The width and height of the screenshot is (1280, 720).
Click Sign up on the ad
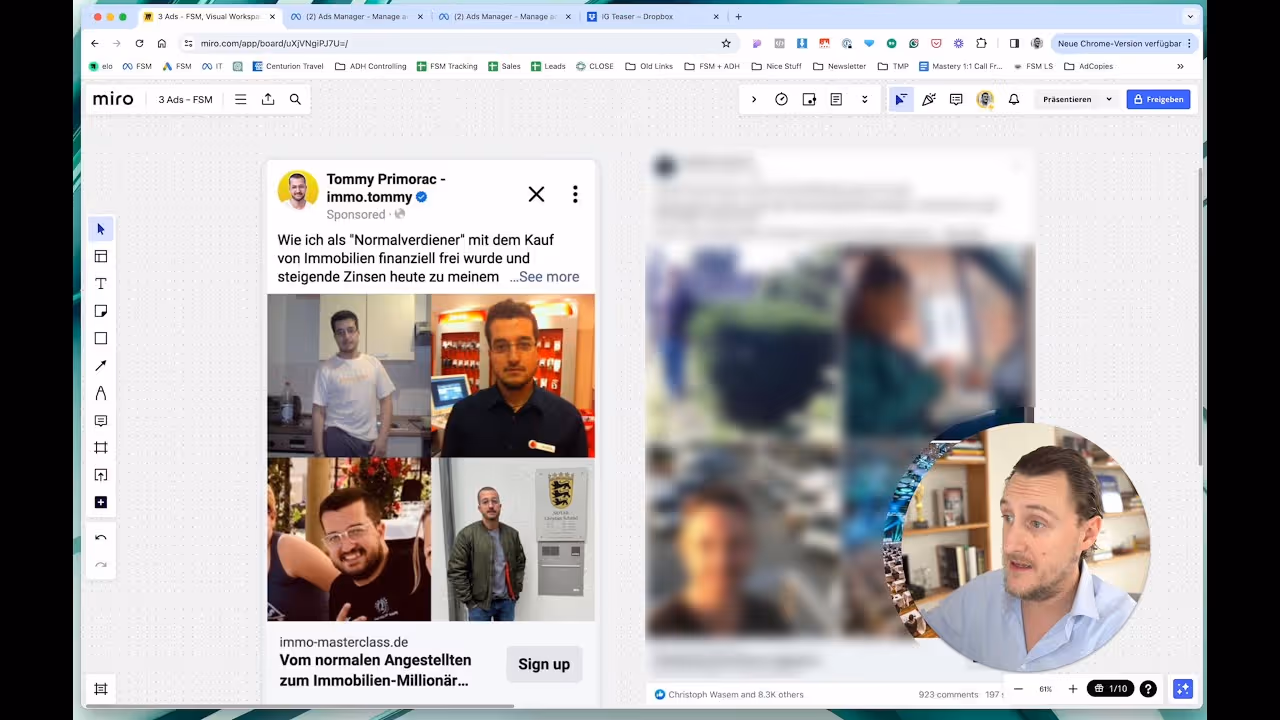544,664
